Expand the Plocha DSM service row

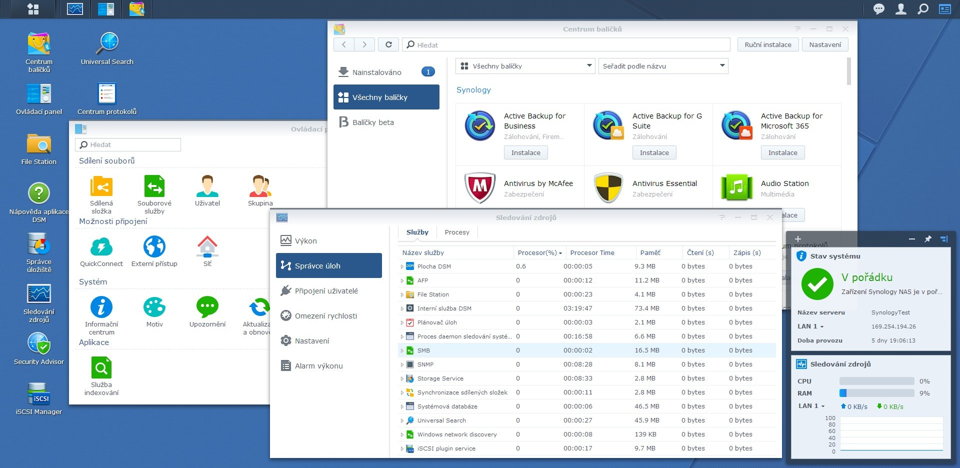click(402, 266)
